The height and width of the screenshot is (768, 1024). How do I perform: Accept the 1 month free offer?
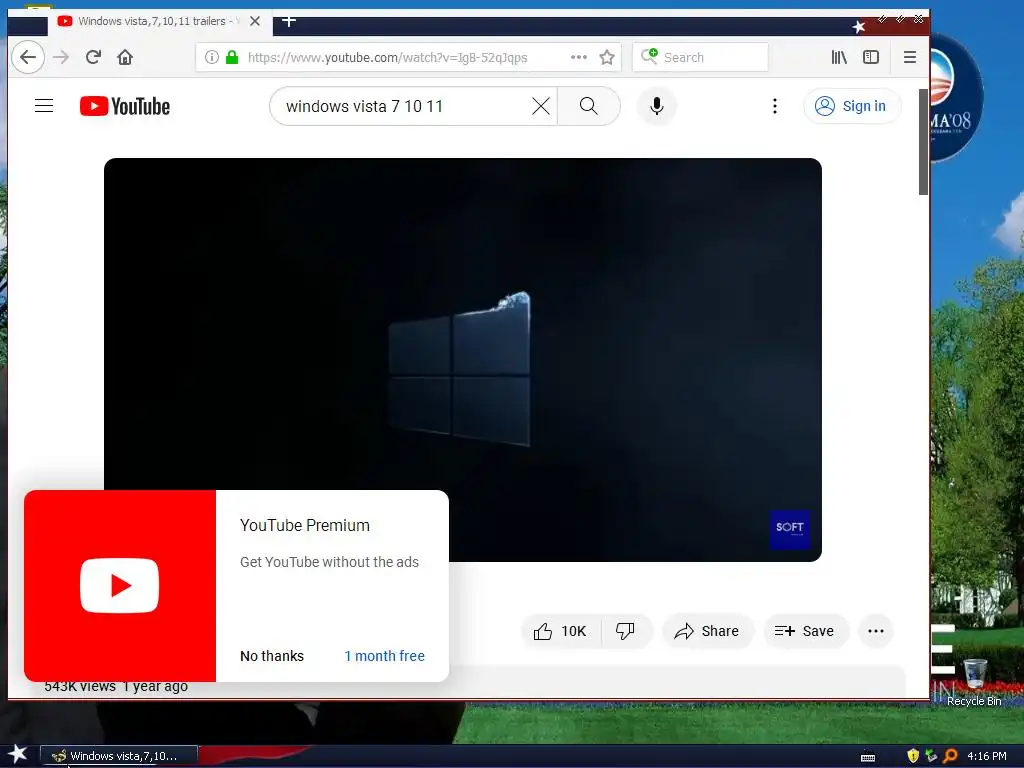coord(385,656)
